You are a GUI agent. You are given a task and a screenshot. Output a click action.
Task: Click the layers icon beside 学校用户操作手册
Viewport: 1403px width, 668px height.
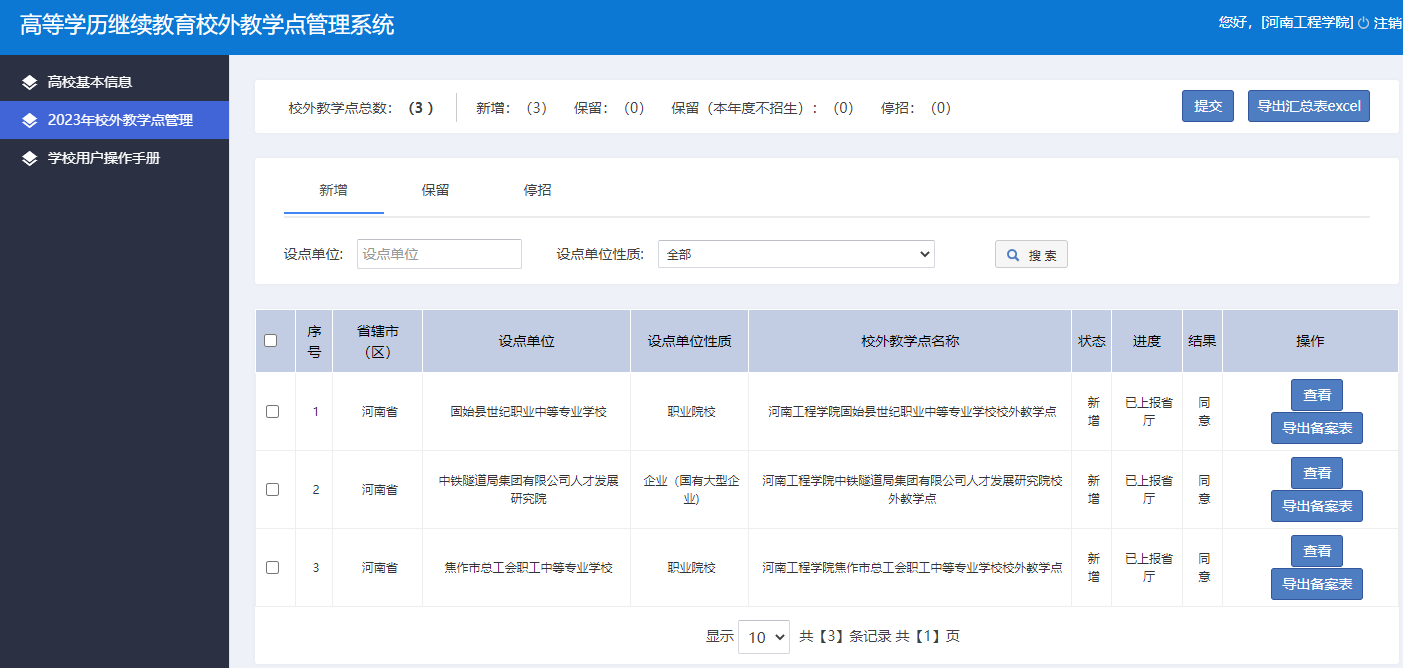coord(29,158)
